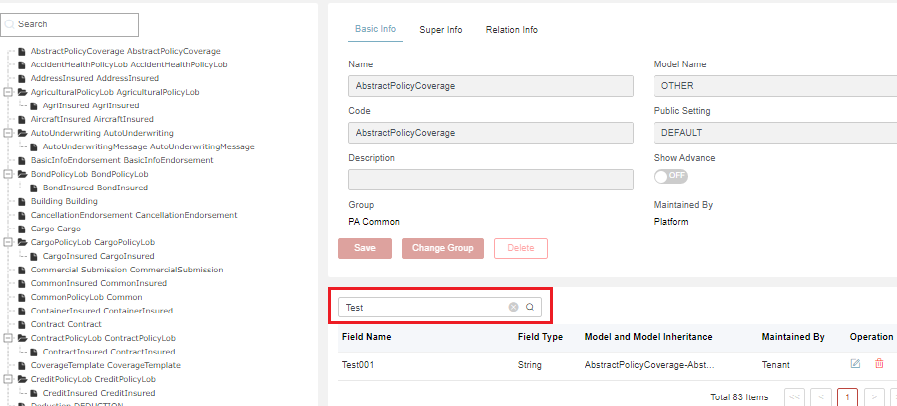897x406 pixels.
Task: Open the Model Name dropdown showing OTHER
Action: coord(775,86)
